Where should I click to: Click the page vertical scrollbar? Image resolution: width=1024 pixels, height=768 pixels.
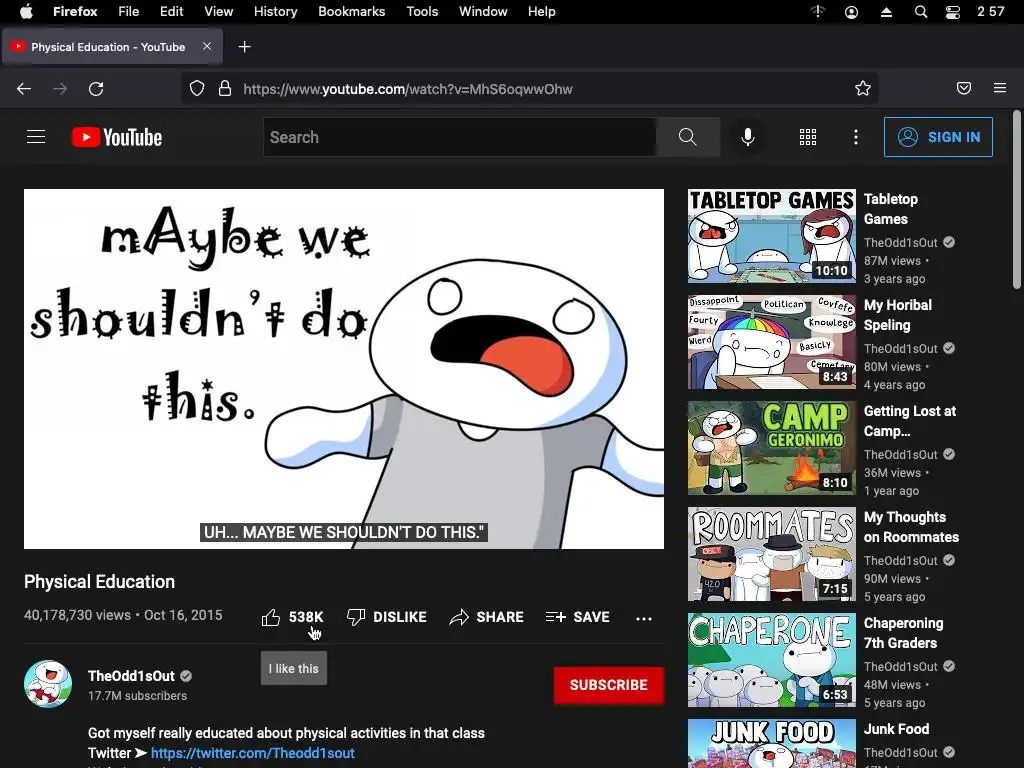1017,200
